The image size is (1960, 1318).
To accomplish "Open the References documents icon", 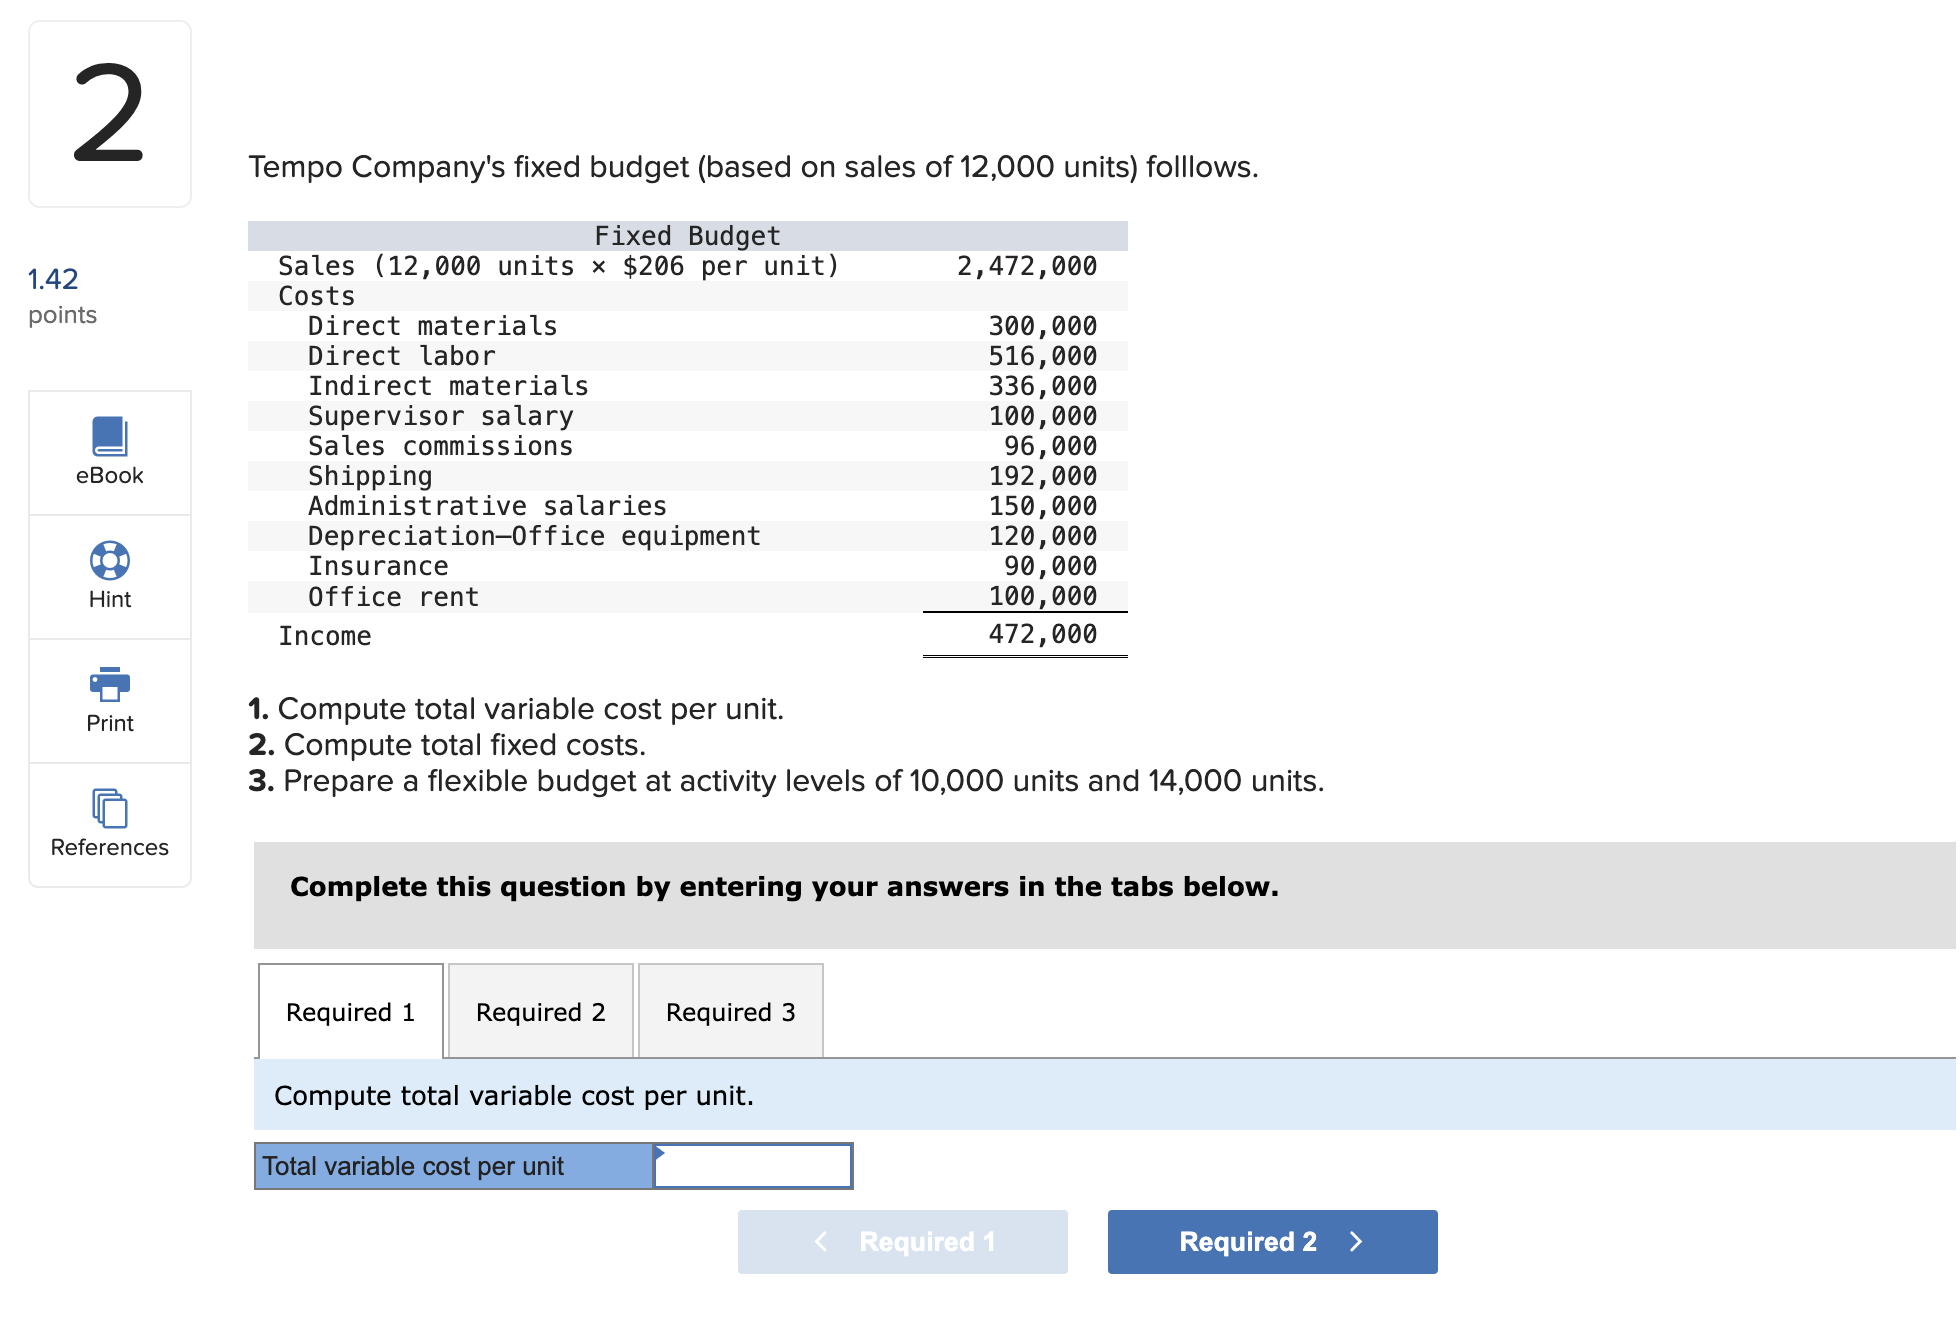I will point(109,808).
